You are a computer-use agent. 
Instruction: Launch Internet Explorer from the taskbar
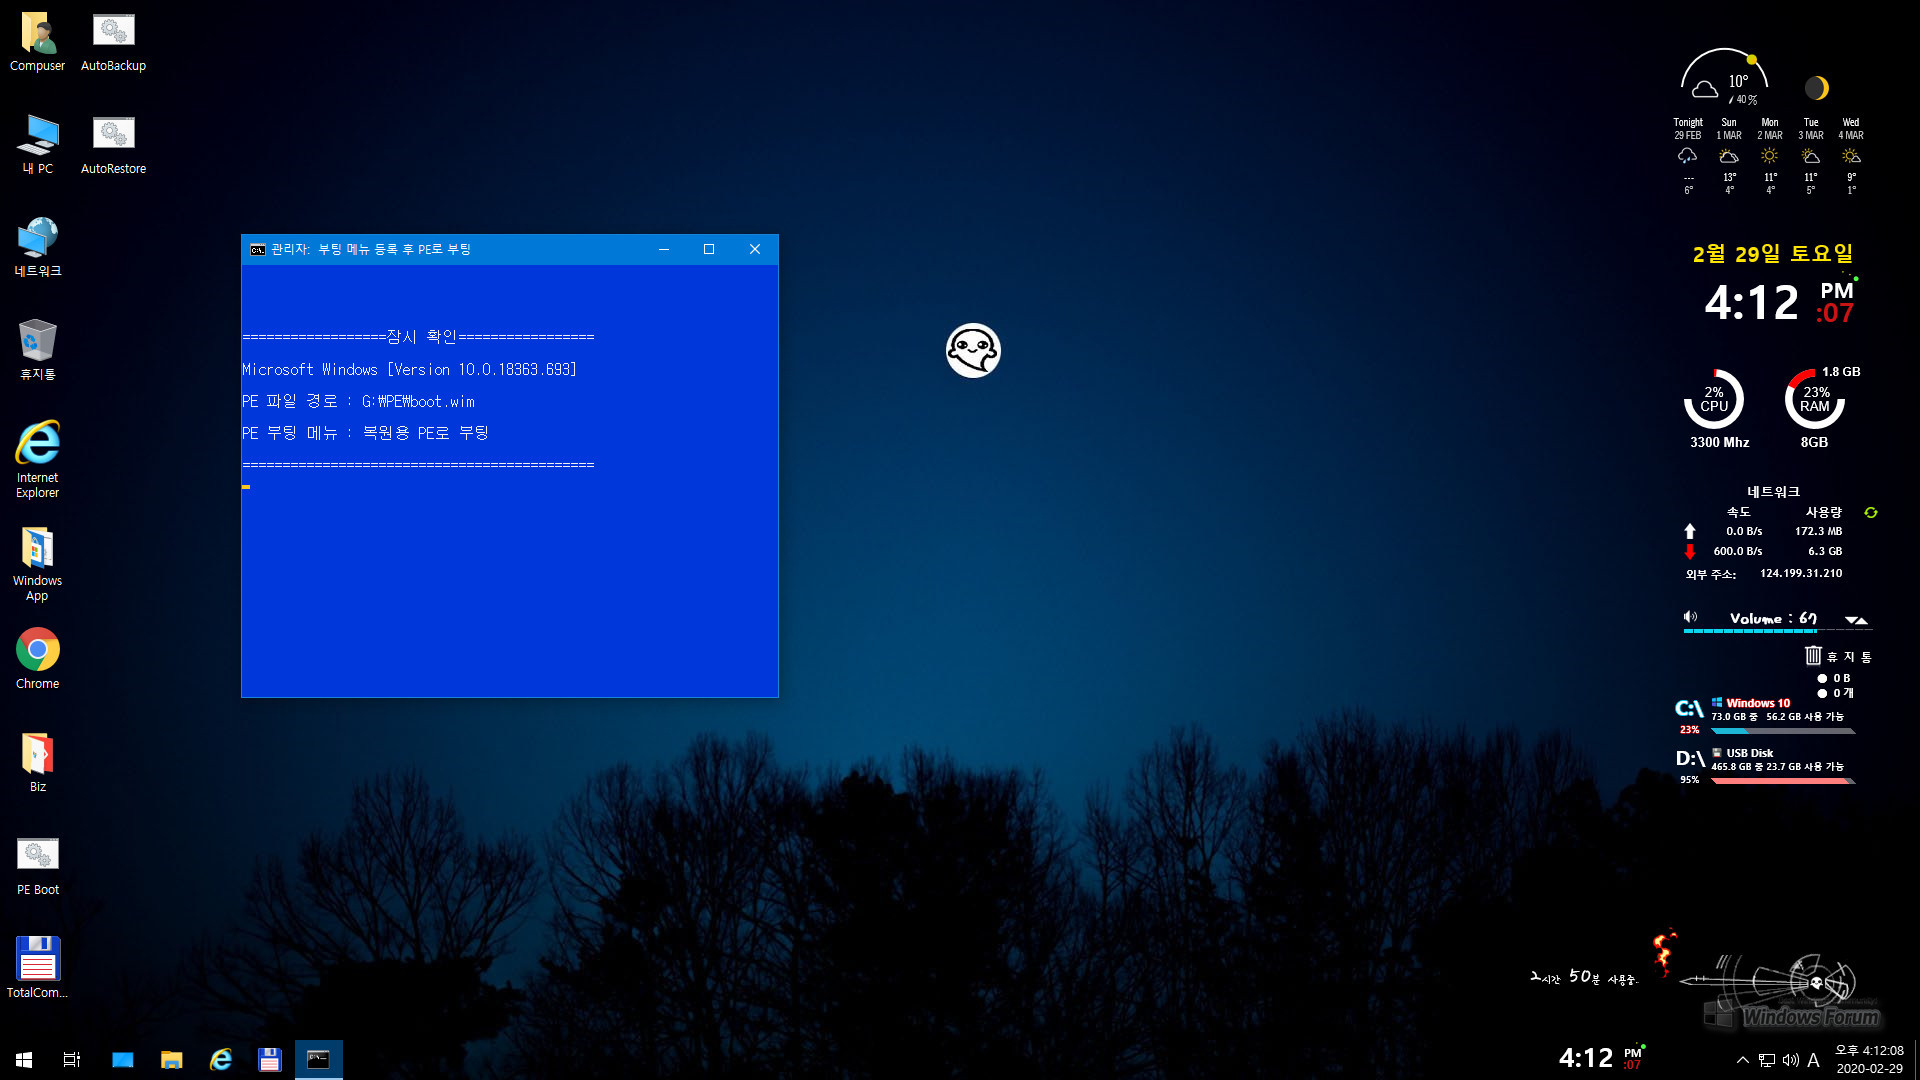[x=221, y=1060]
